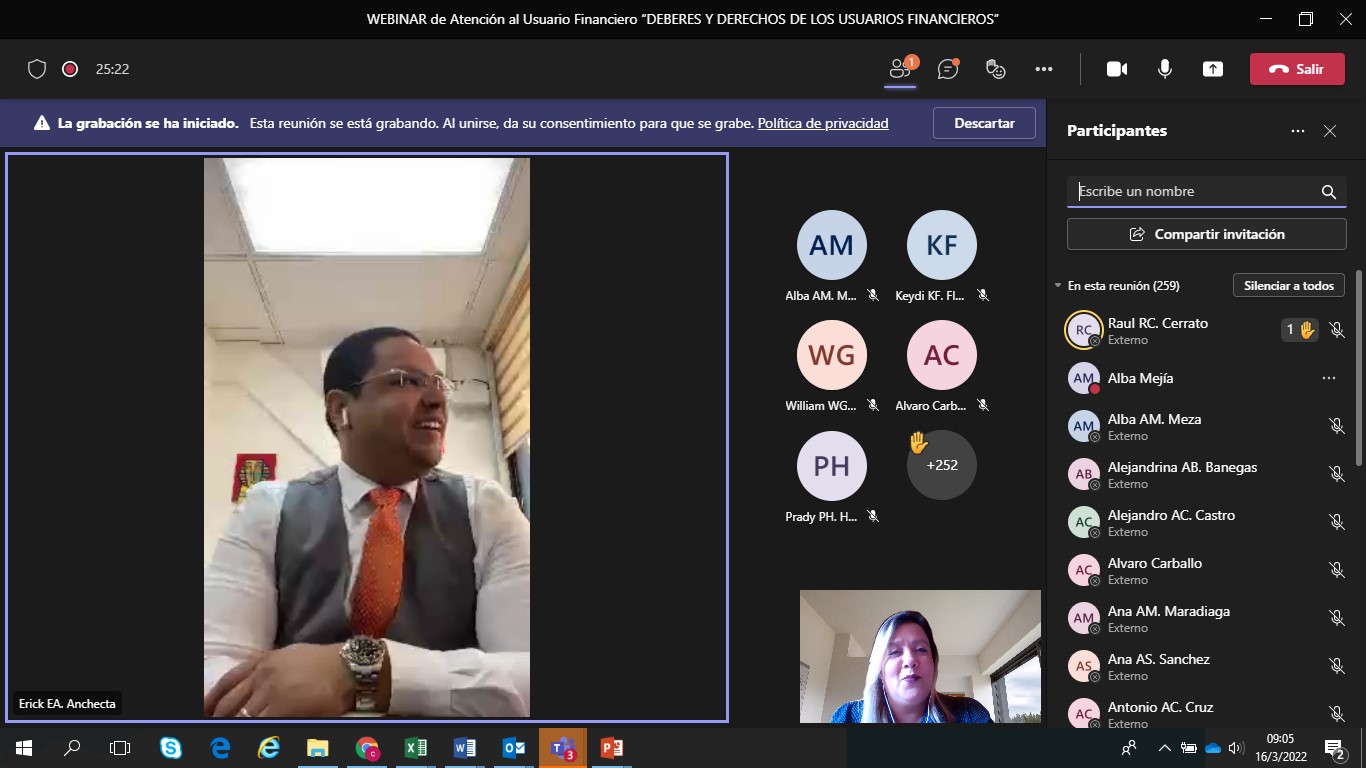Screen dimensions: 1366x768
Task: Open Participantes panel more options menu
Action: 1298,131
